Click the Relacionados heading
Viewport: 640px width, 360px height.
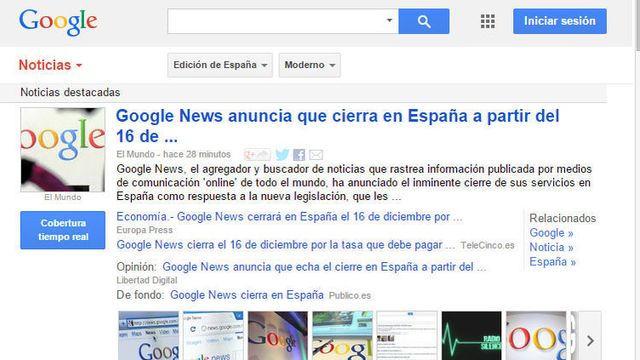563,218
